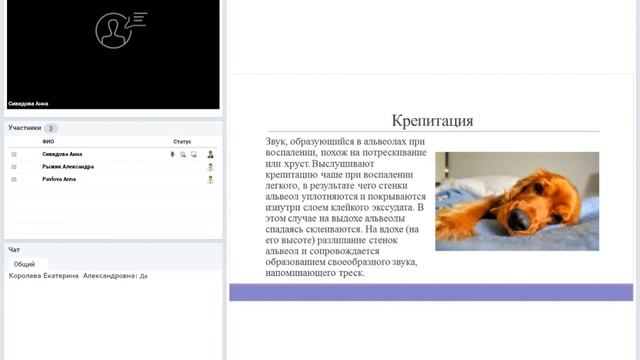640x360 pixels.
Task: Click the slide title Крепитация
Action: 432,120
